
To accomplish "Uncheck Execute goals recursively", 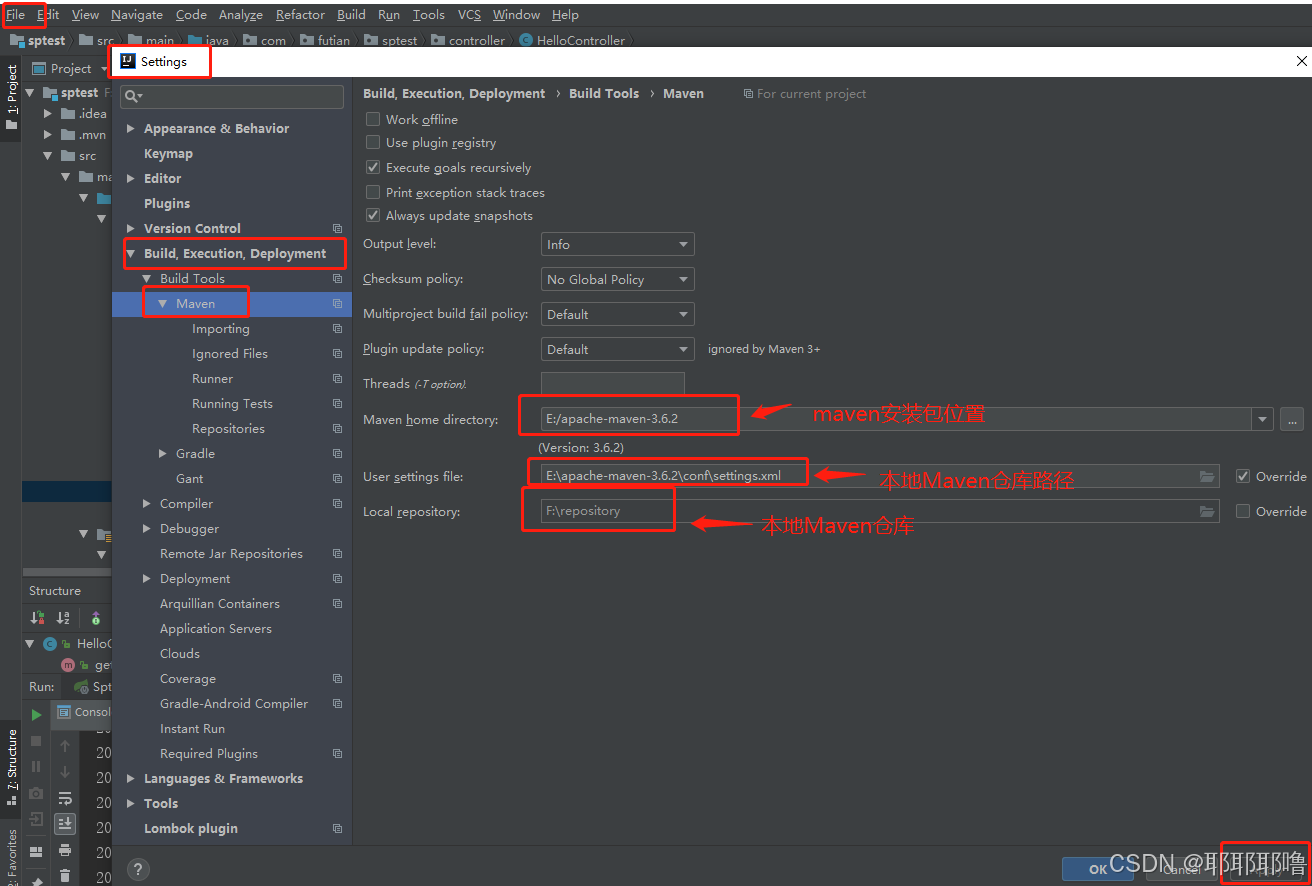I will pyautogui.click(x=373, y=168).
